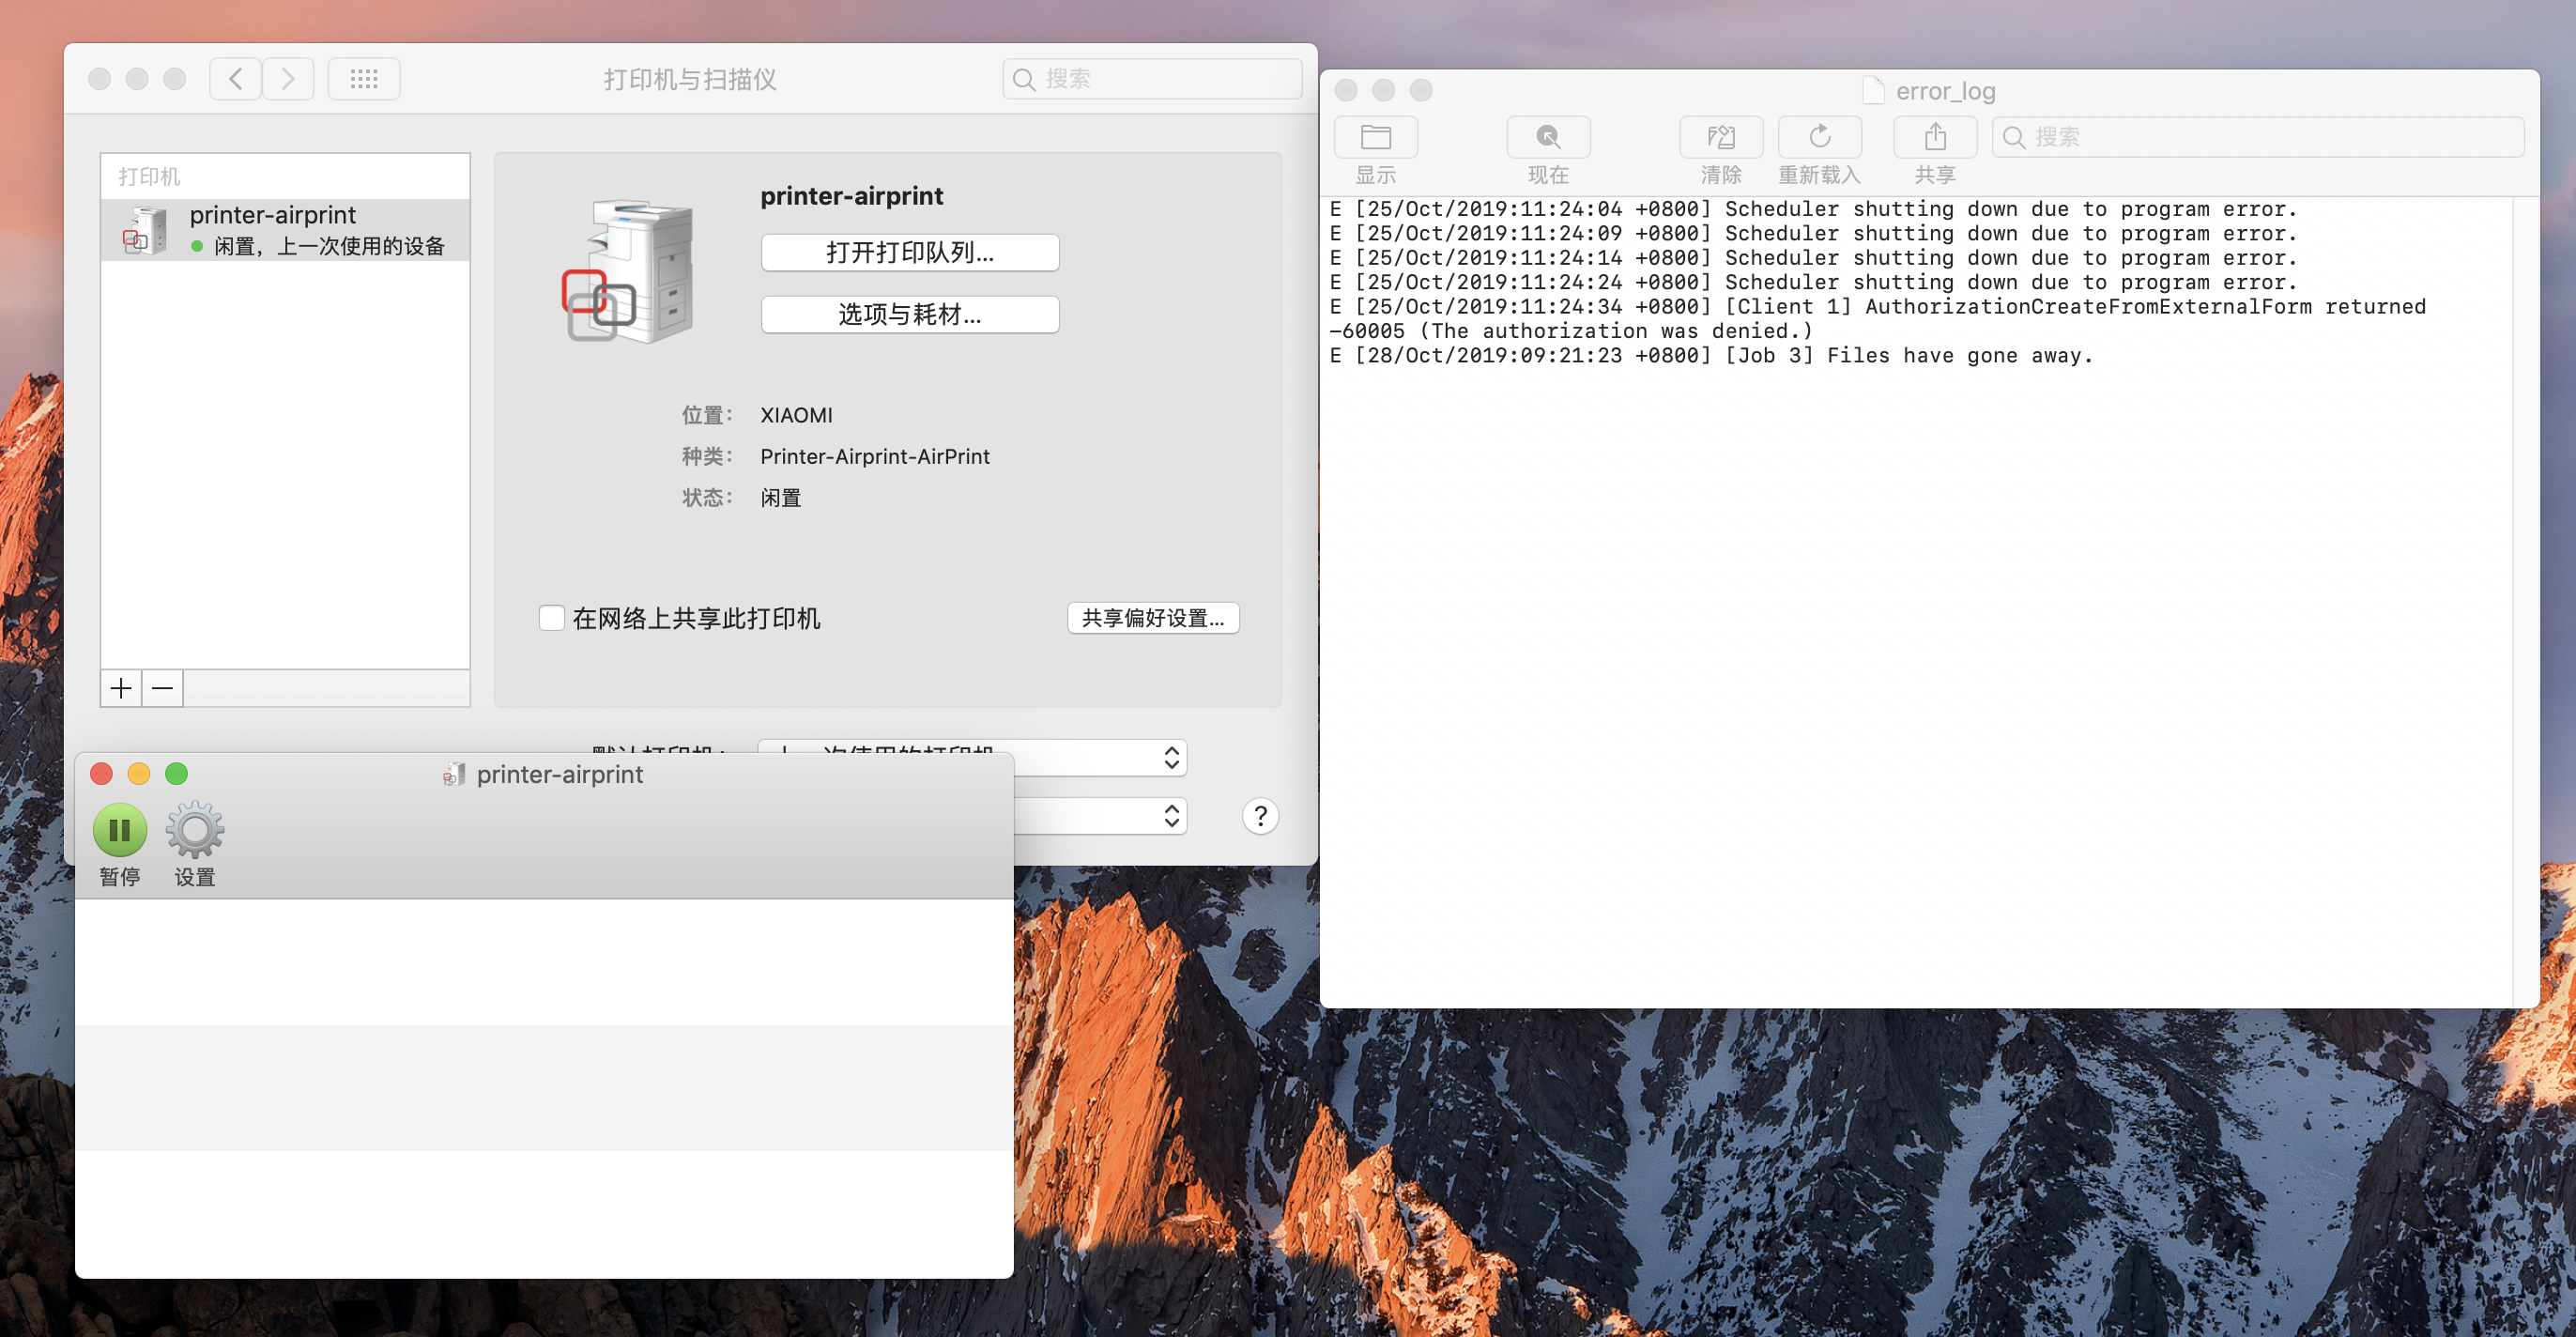Click the Show sidebar icon in Console
Viewport: 2576px width, 1337px height.
[x=1375, y=137]
